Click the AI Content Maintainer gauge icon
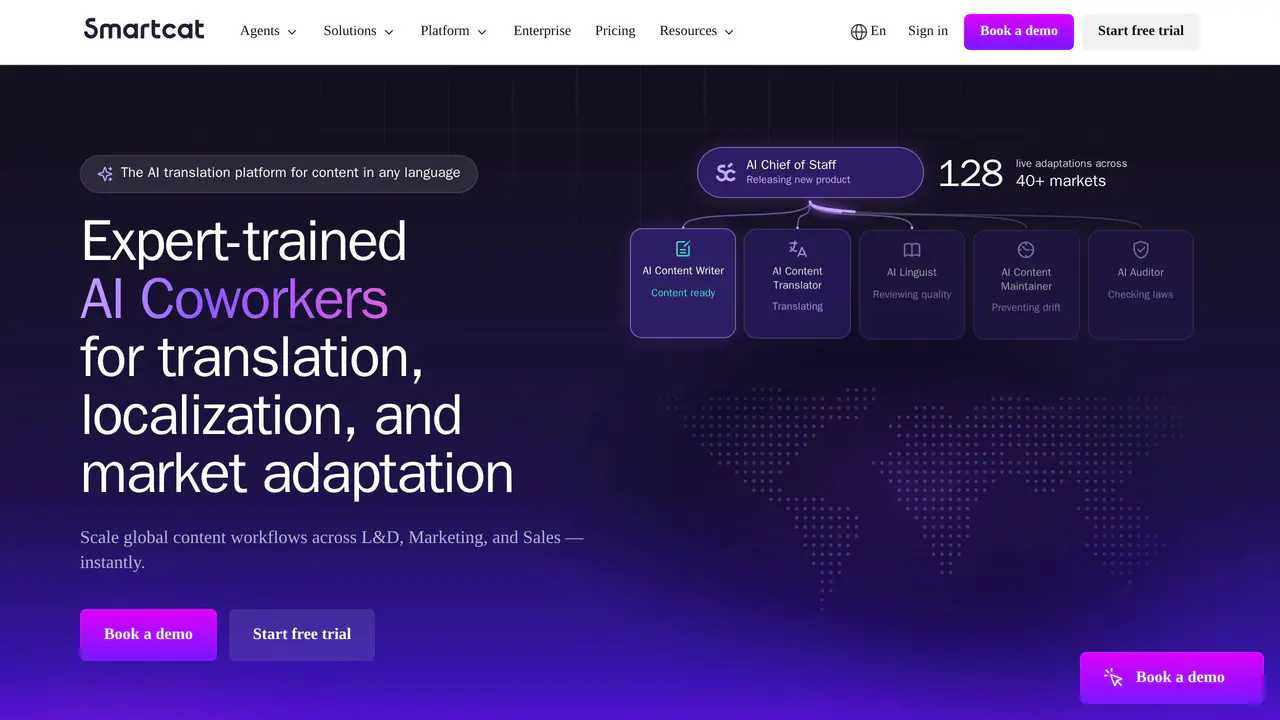 tap(1026, 250)
